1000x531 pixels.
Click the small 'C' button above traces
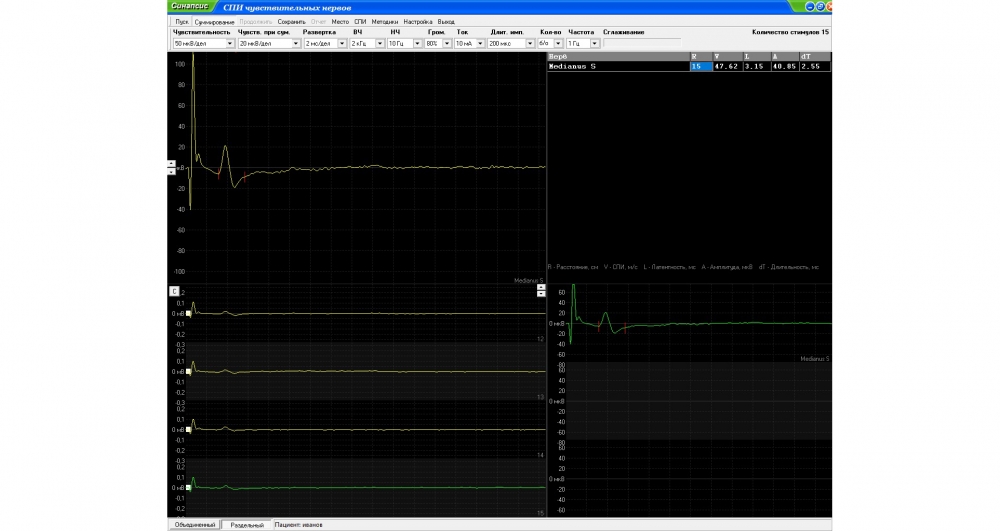tap(173, 291)
